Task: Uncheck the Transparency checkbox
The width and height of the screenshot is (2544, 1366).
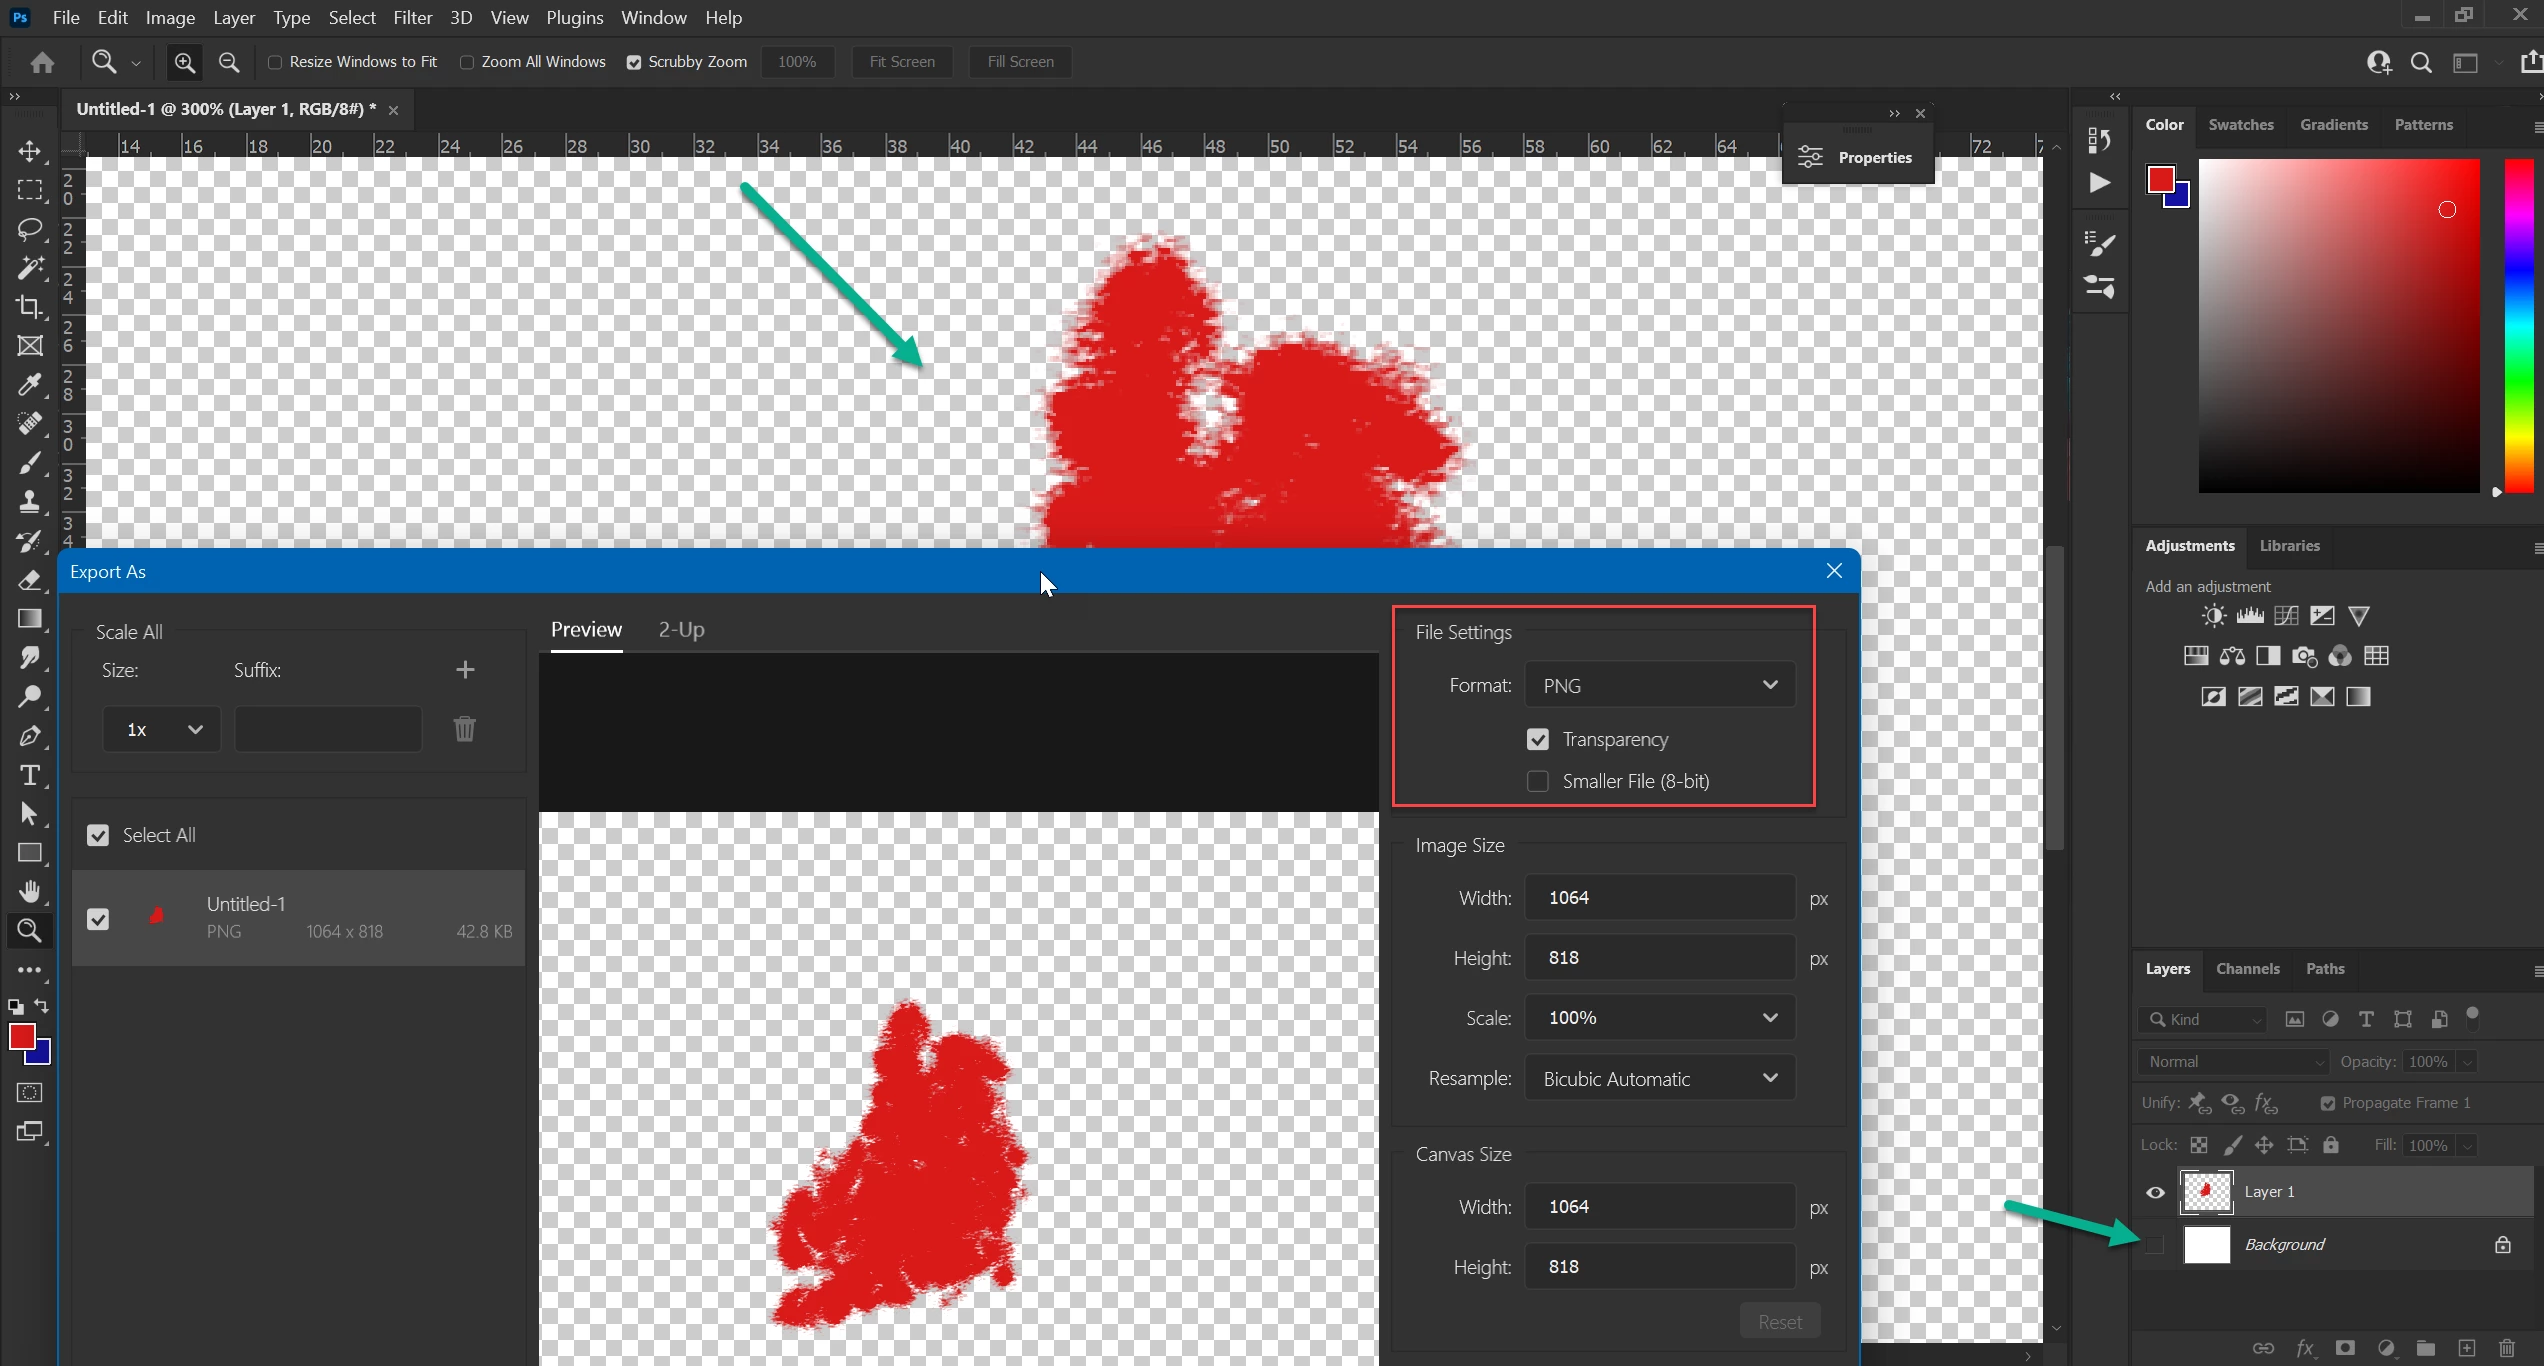Action: click(x=1537, y=739)
